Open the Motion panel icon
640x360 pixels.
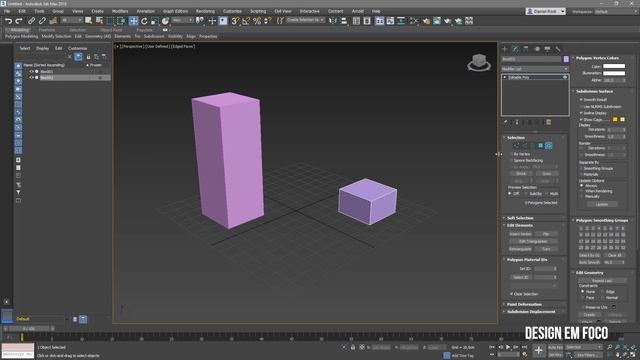[x=537, y=49]
